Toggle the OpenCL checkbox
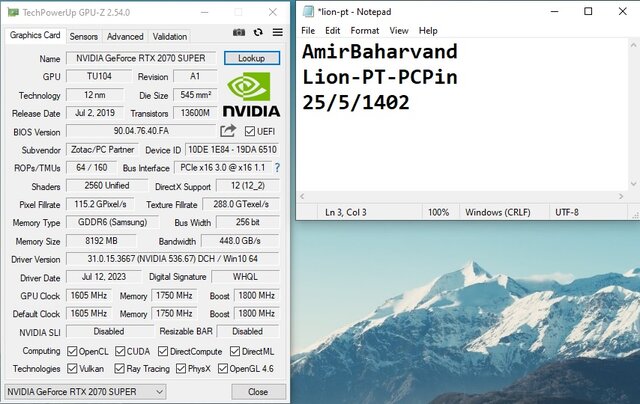Image resolution: width=640 pixels, height=404 pixels. [x=72, y=351]
